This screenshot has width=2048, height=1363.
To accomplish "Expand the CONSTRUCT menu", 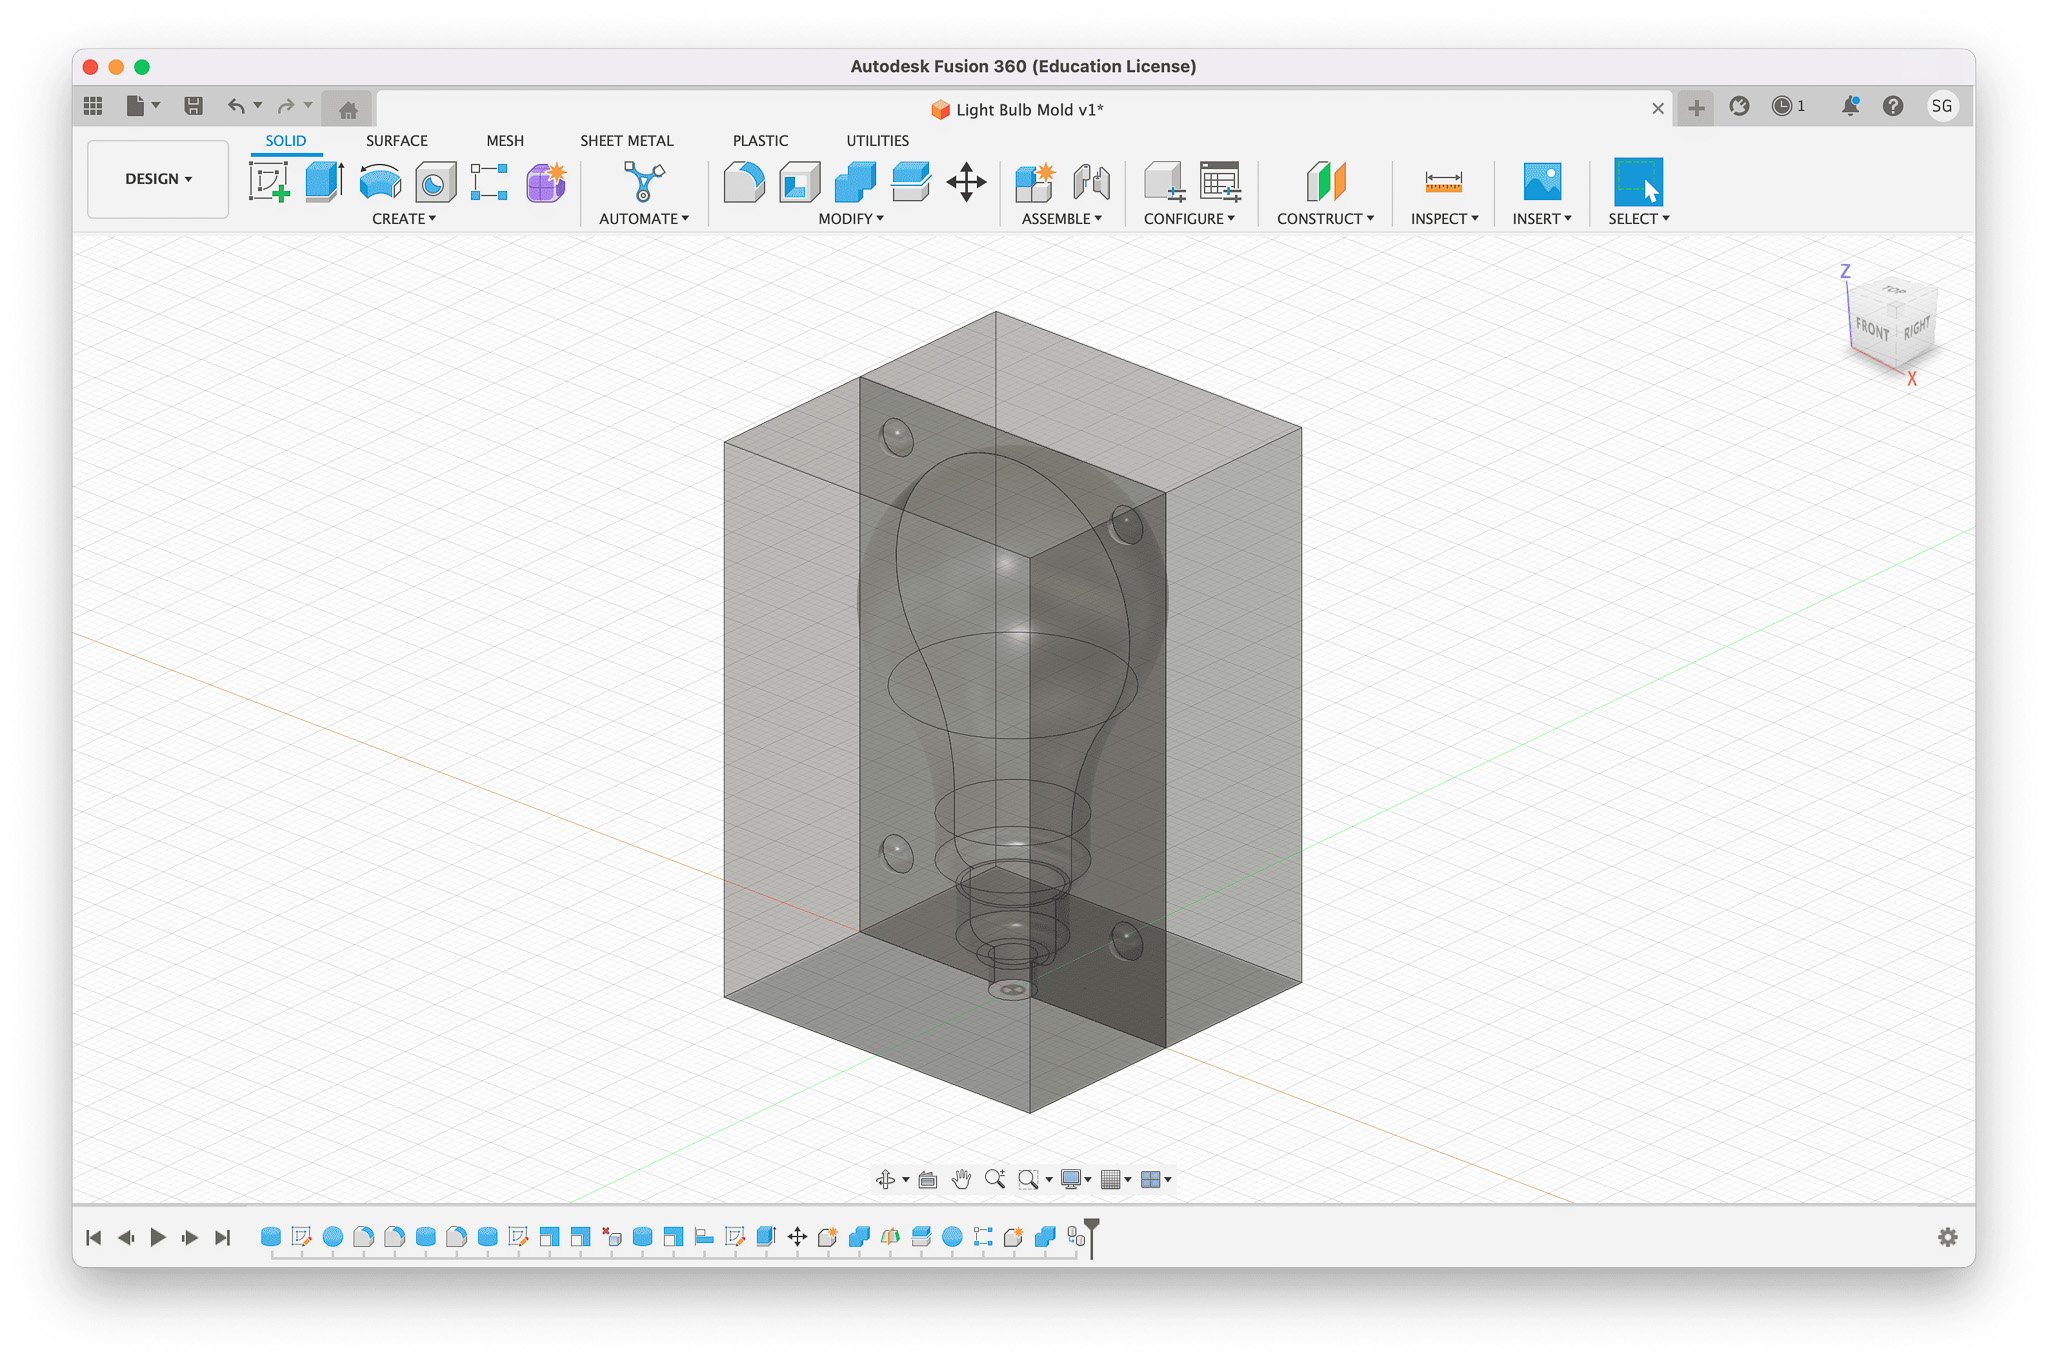I will 1326,219.
